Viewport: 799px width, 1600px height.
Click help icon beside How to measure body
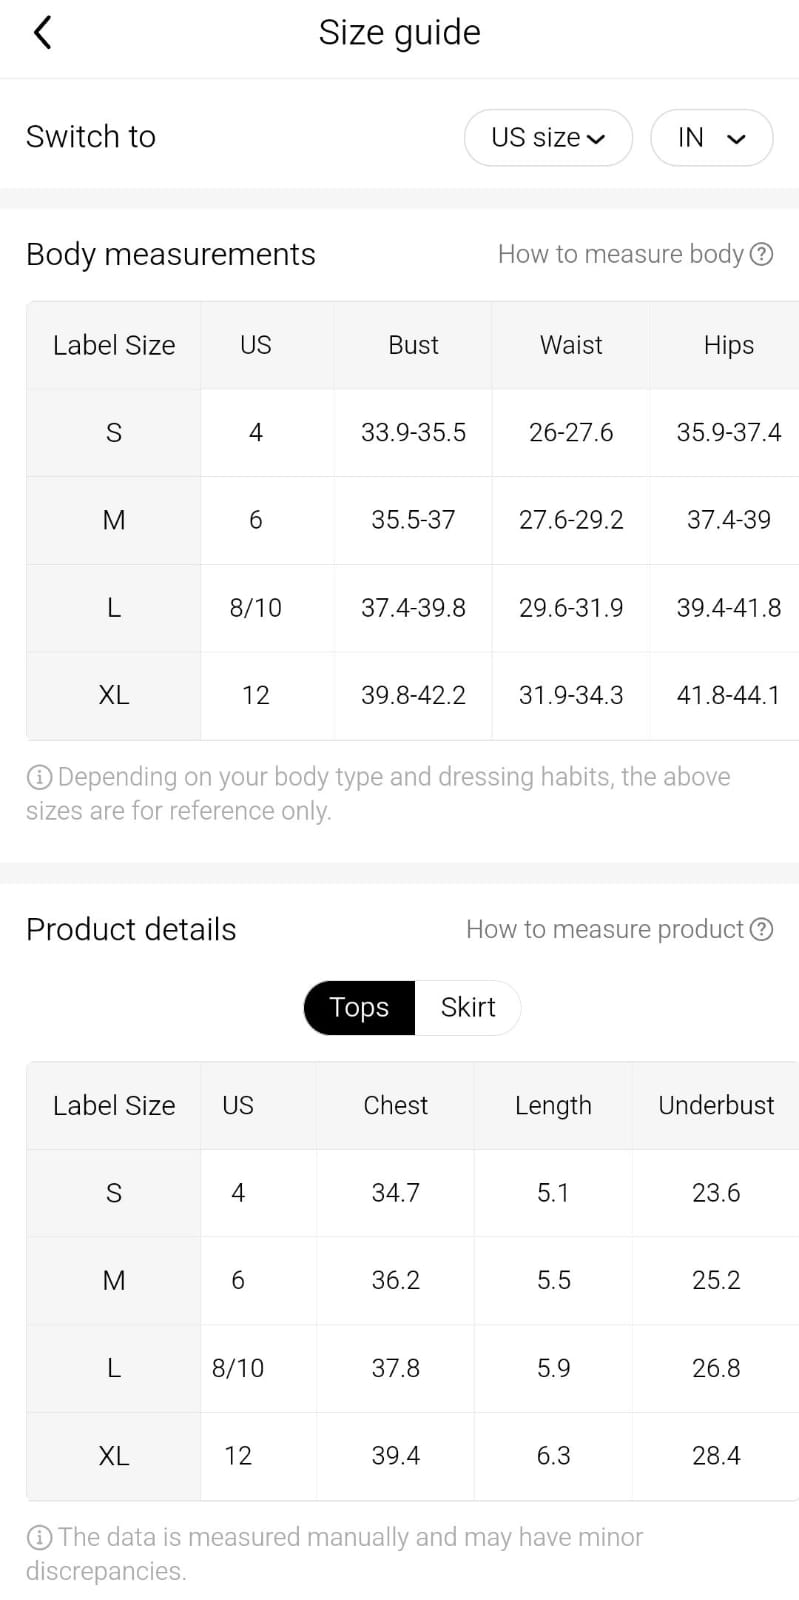[761, 254]
